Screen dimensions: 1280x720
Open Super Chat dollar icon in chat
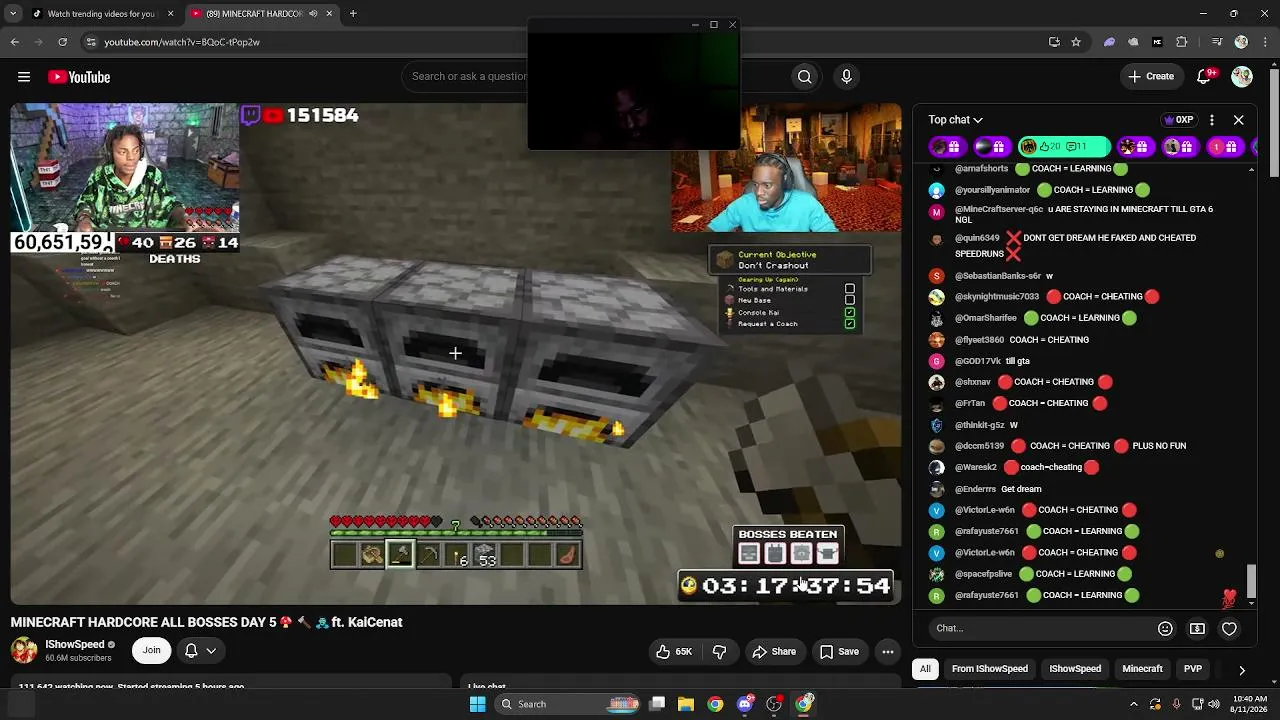(1197, 628)
